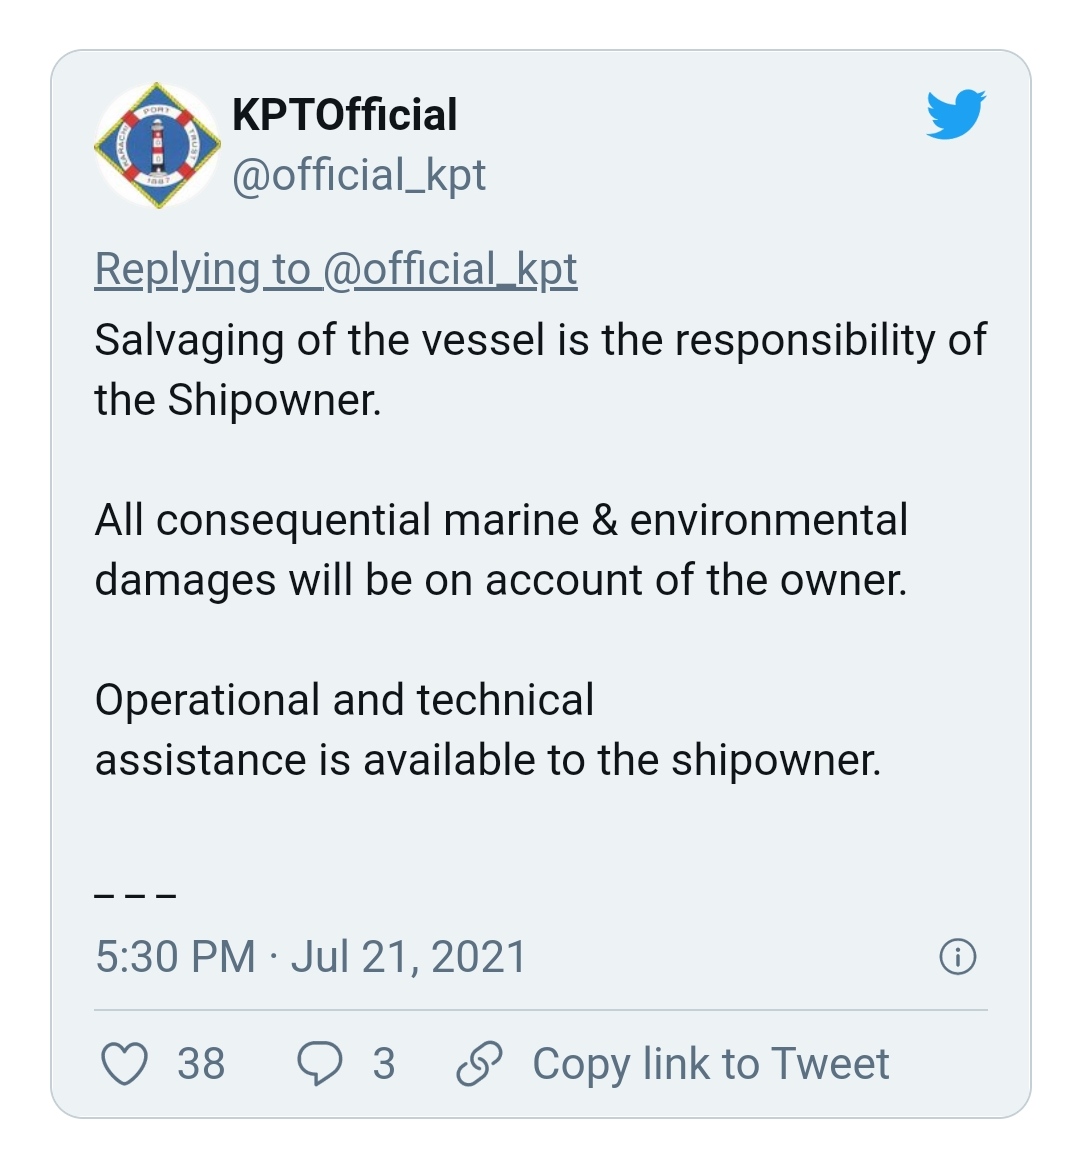The width and height of the screenshot is (1080, 1176).
Task: Like the tweet with the heart icon
Action: coord(124,1064)
